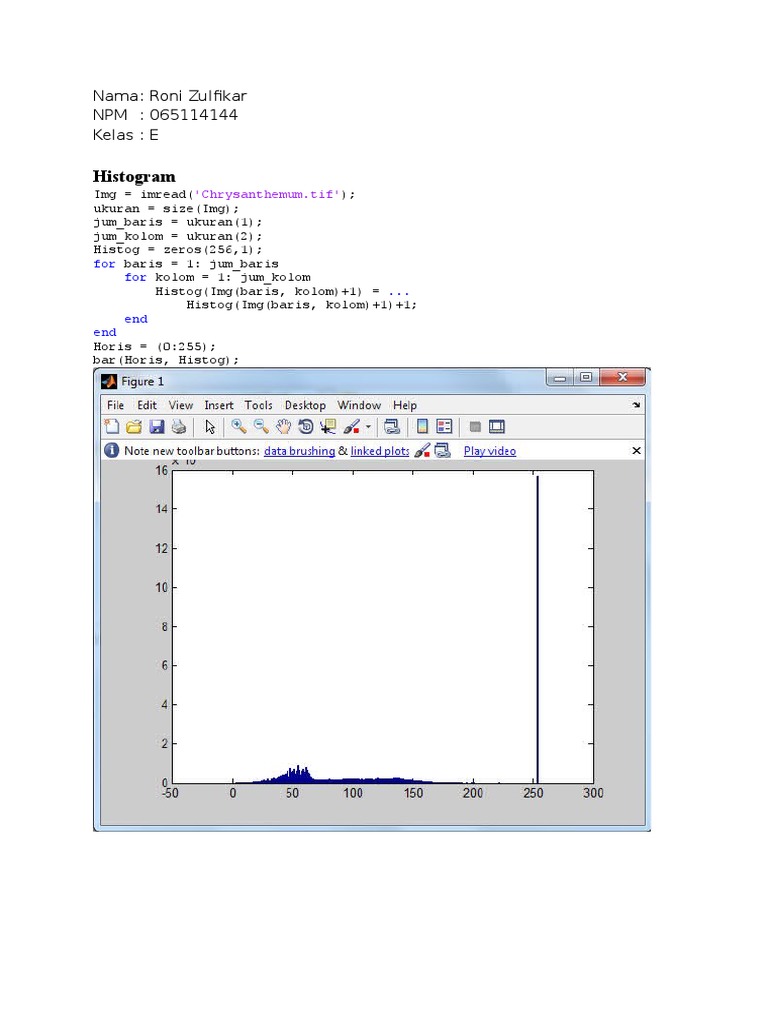Click the Insert Legend icon

point(444,426)
